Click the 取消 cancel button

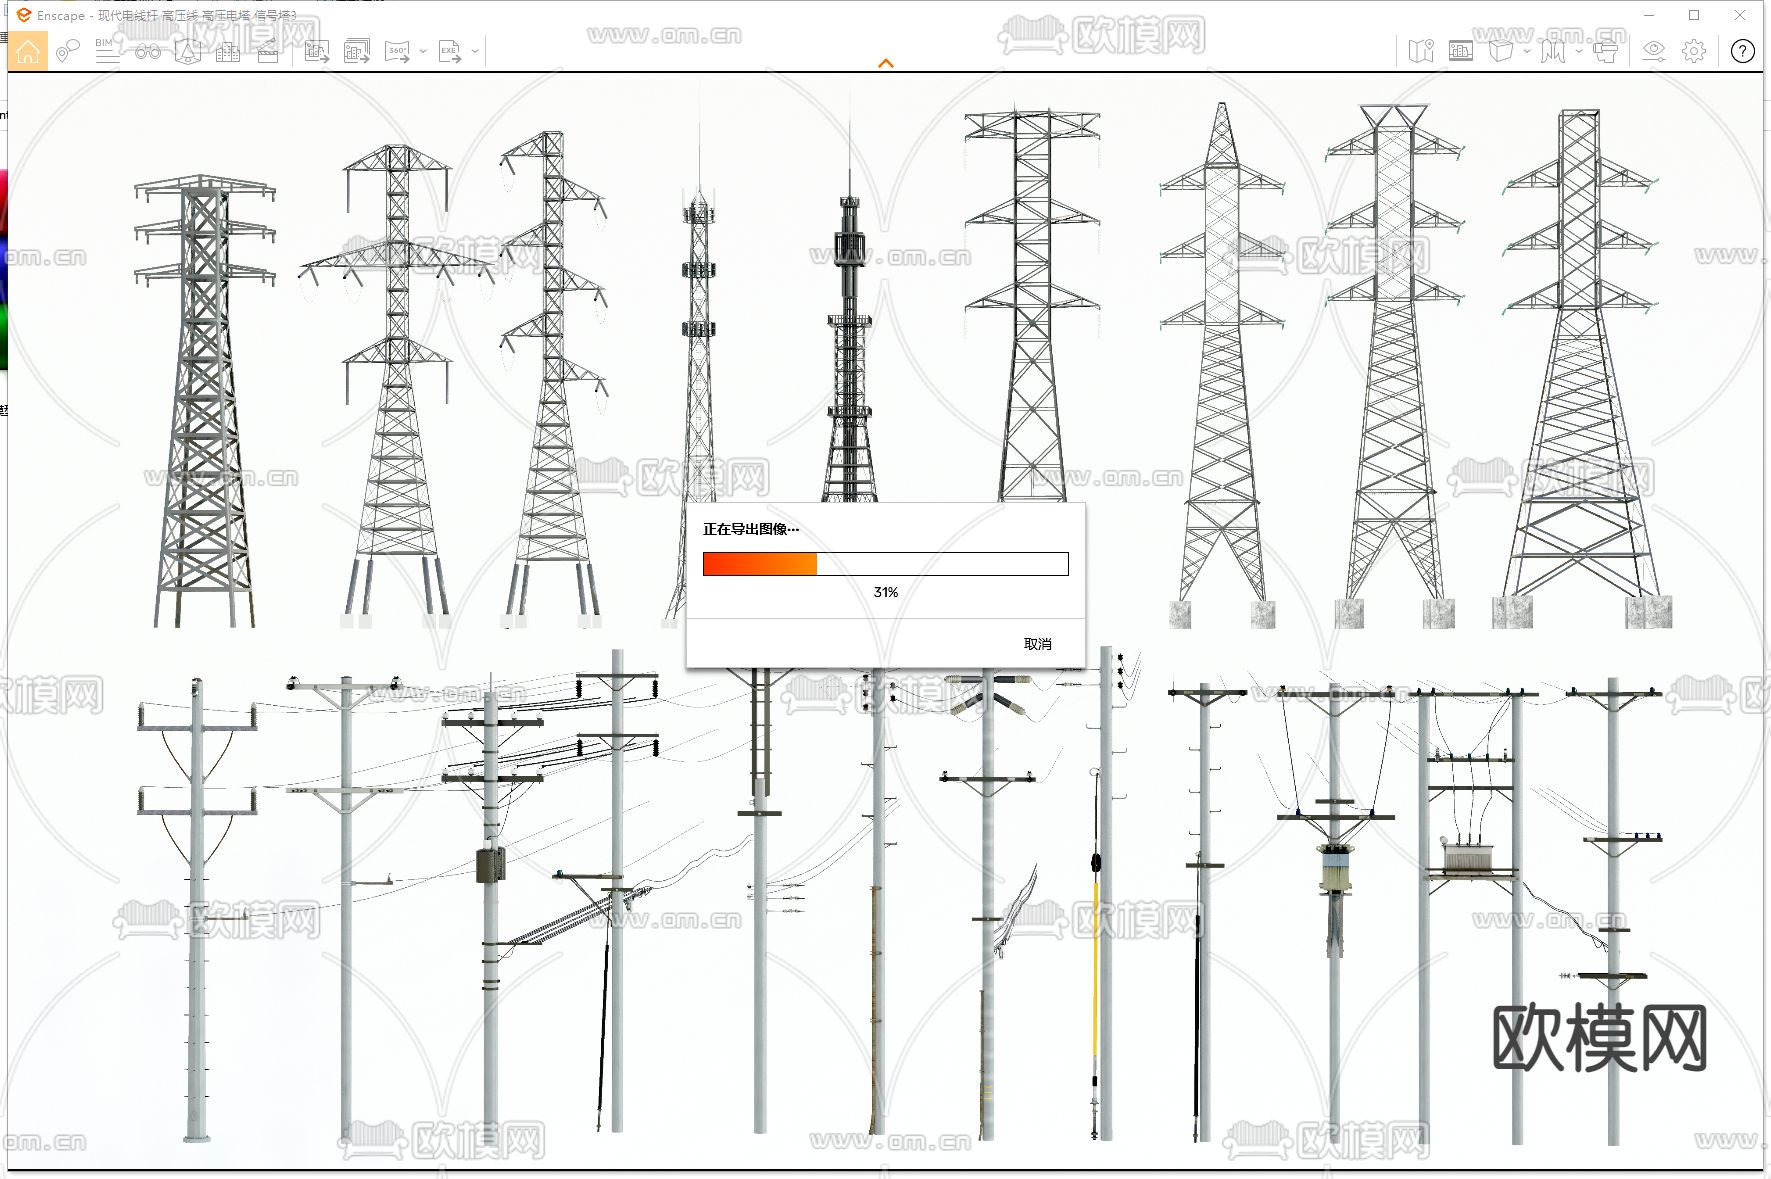click(x=1037, y=644)
